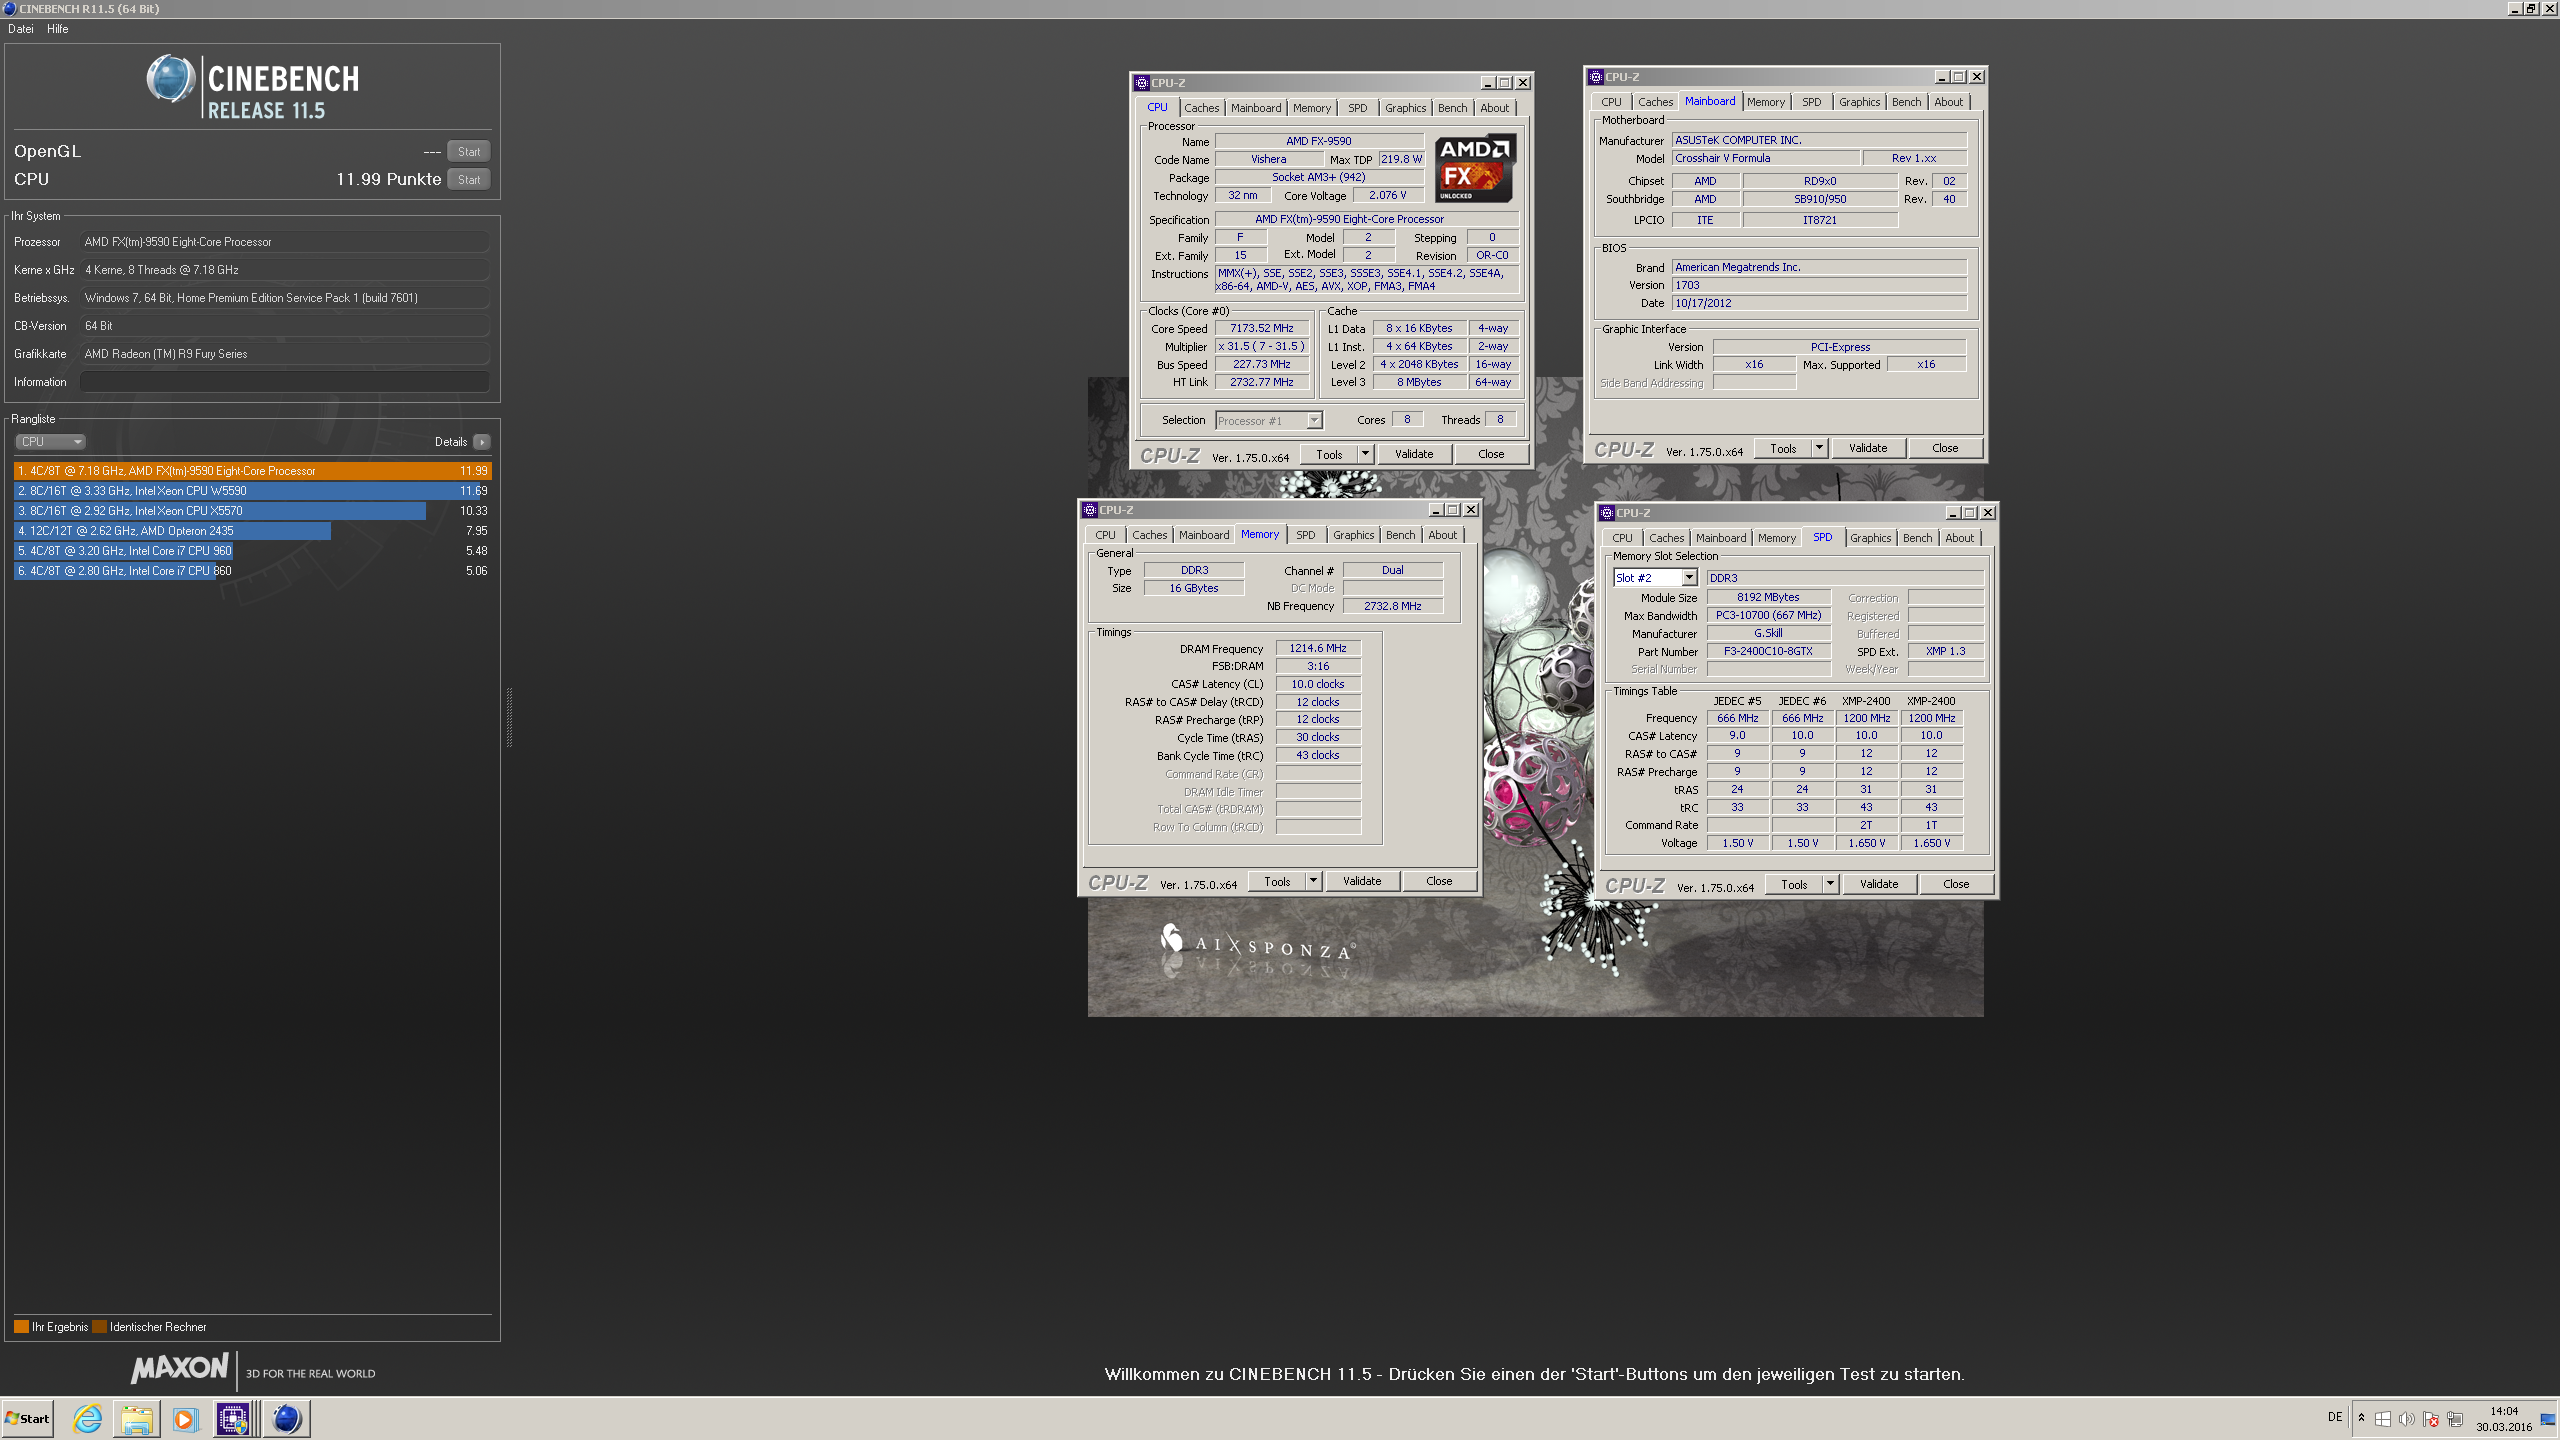Select the AMD Opteron 2435 ranking row

coord(253,531)
